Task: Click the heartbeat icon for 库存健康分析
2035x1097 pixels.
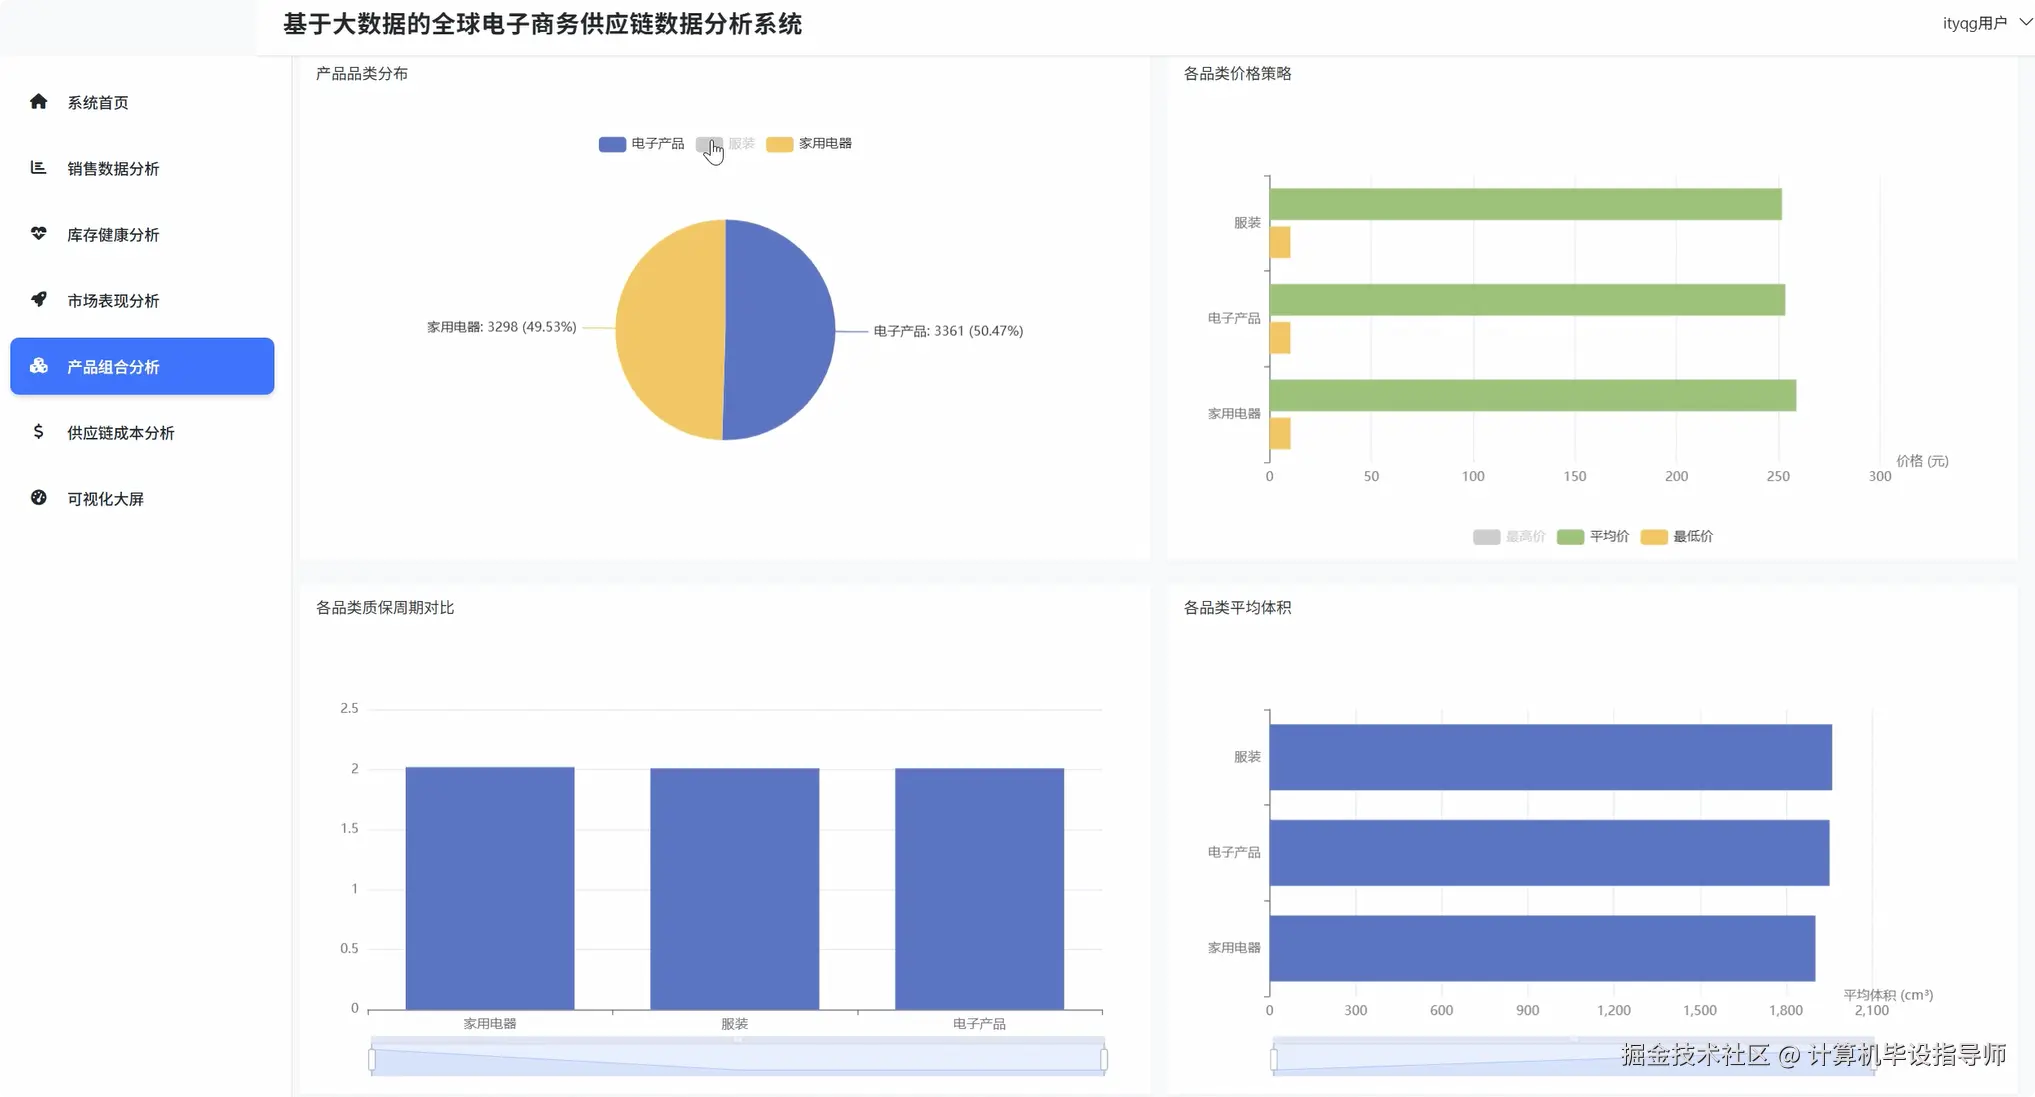Action: tap(39, 234)
